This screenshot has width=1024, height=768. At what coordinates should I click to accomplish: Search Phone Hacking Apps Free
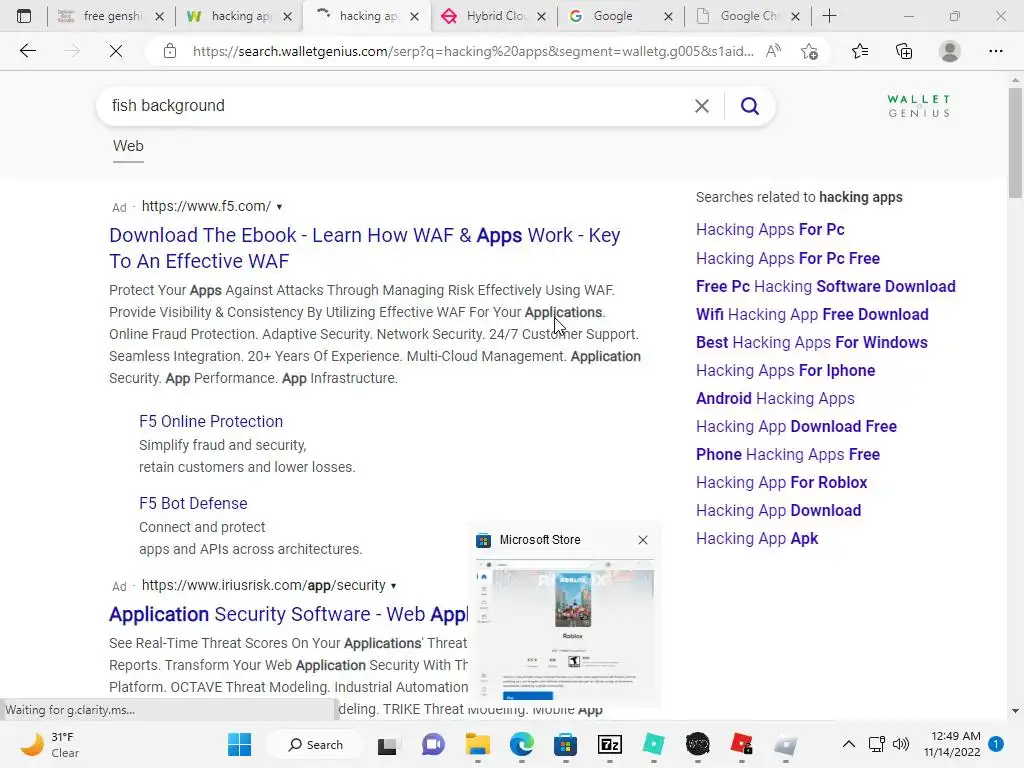pyautogui.click(x=788, y=455)
